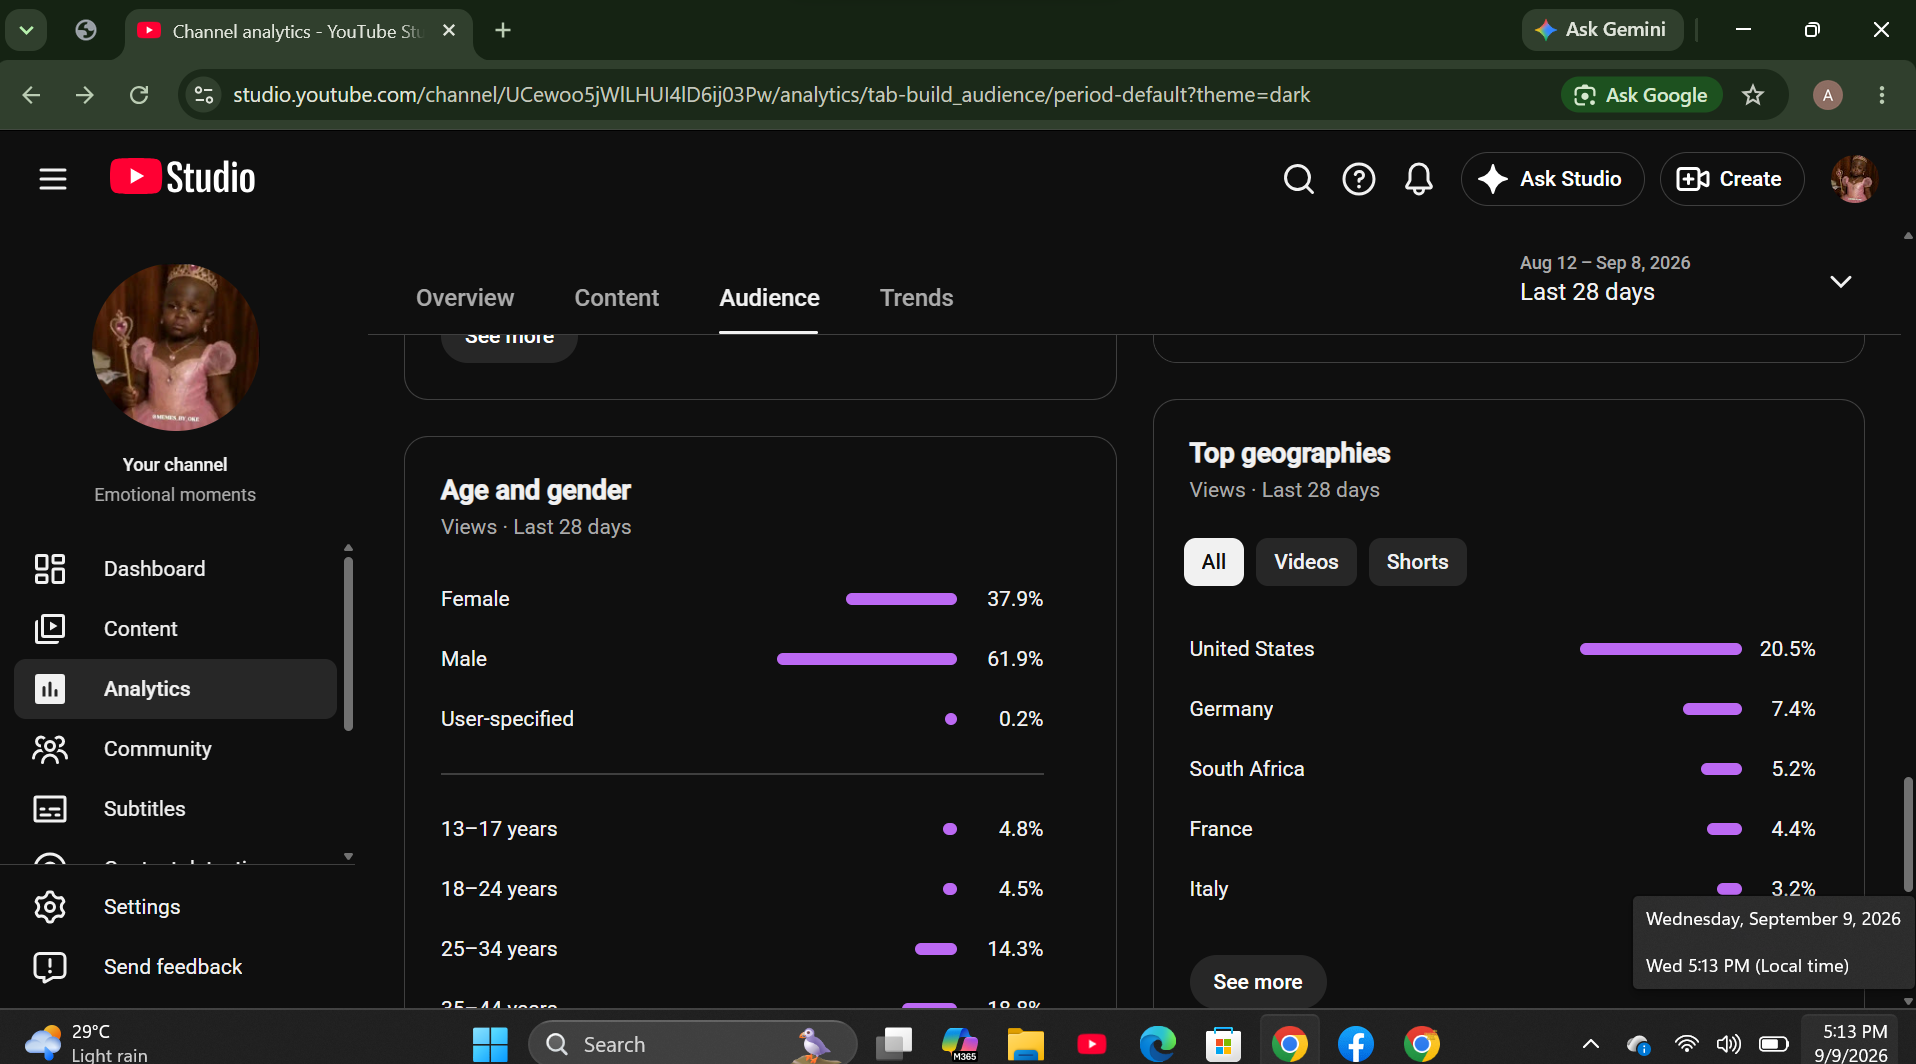Select the Shorts filter chip

1417,562
